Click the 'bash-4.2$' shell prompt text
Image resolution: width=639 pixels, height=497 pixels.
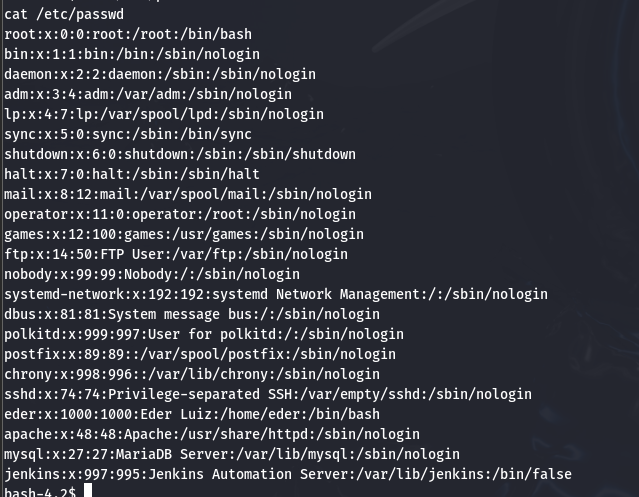[x=40, y=491]
